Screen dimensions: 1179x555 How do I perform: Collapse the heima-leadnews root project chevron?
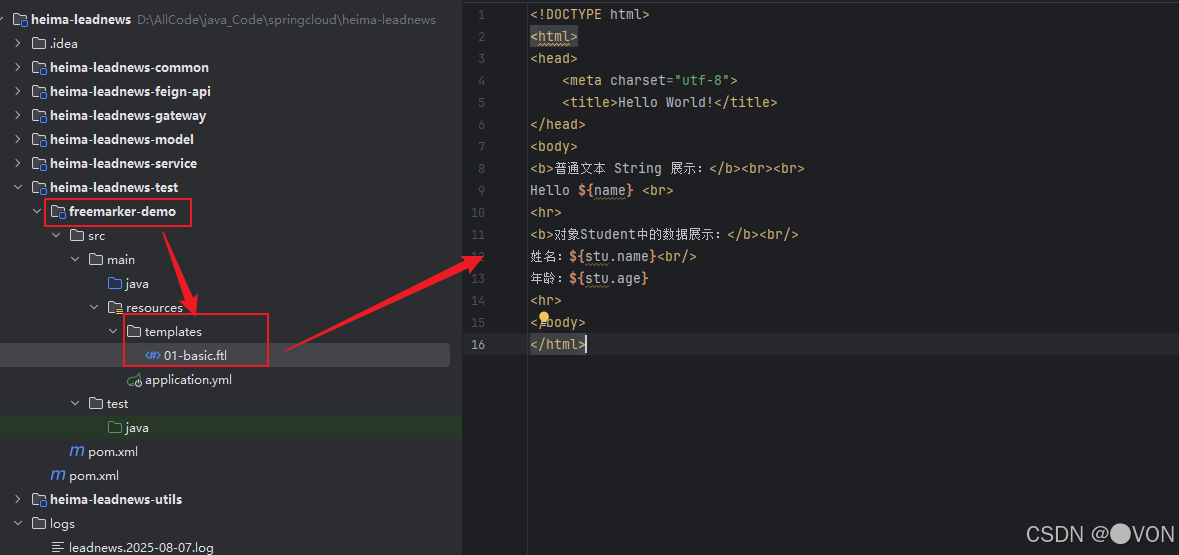click(2, 20)
